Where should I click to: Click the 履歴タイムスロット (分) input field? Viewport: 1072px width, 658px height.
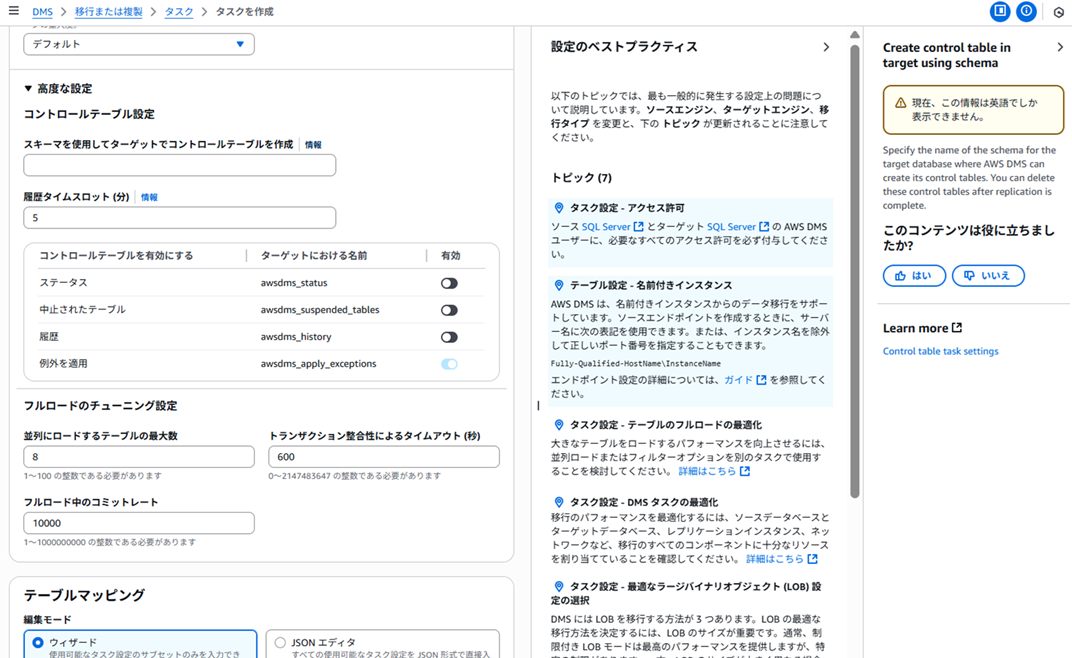coord(180,218)
